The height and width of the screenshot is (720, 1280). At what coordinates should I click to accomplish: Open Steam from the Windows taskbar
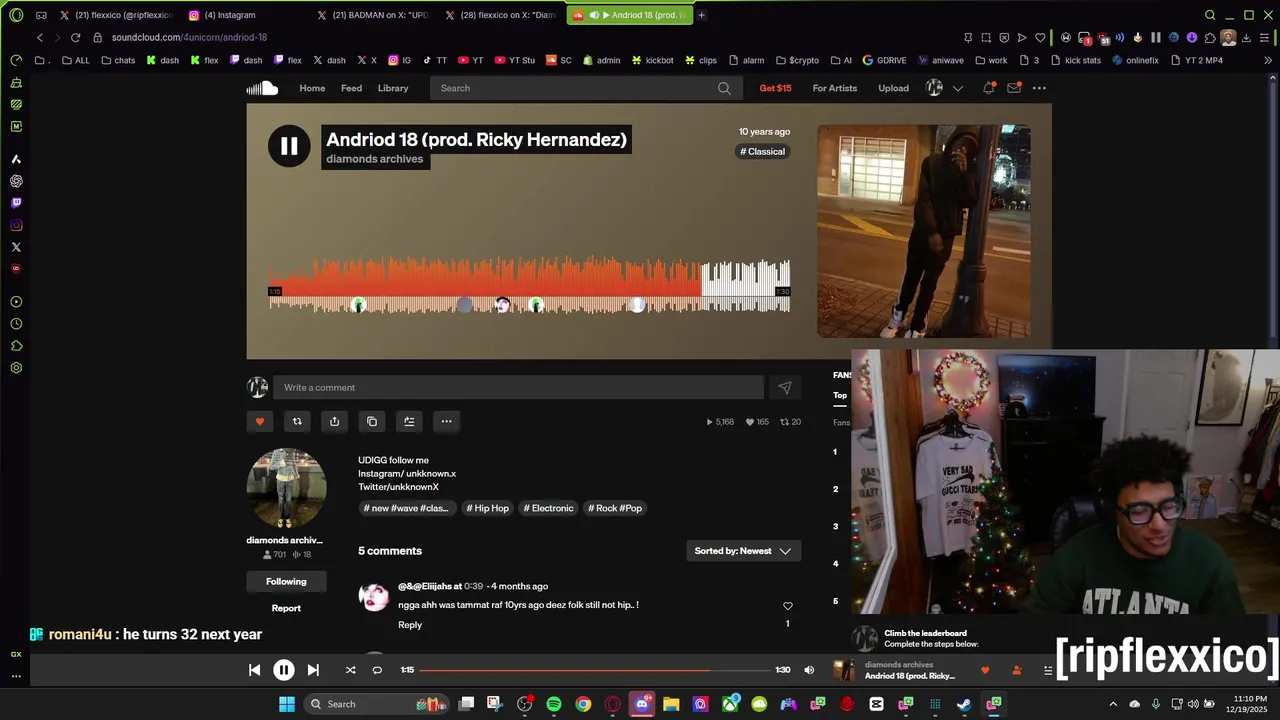pos(964,704)
